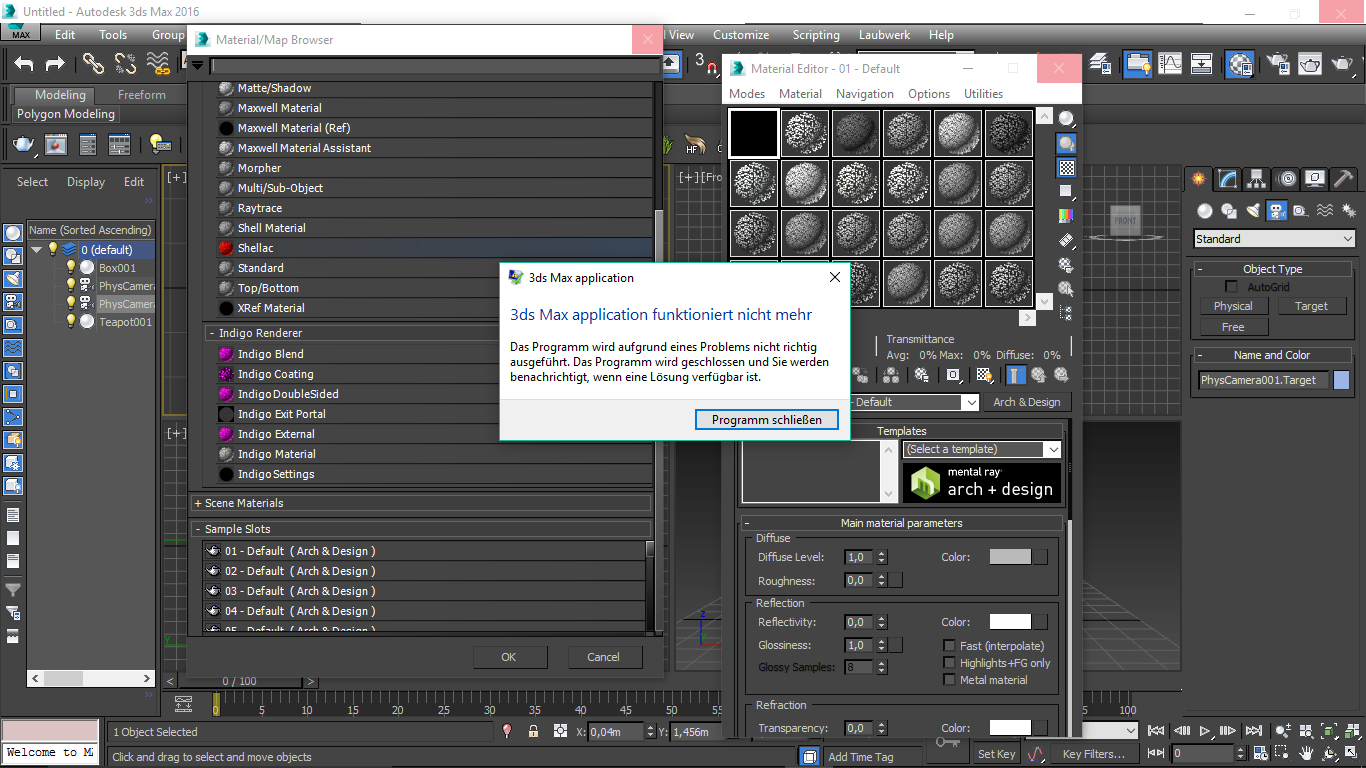Toggle the selection lock padlock icon

click(533, 732)
